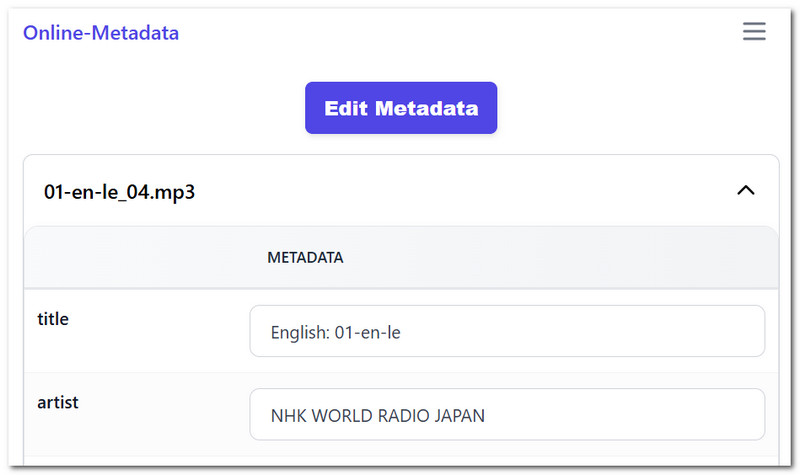The width and height of the screenshot is (800, 475).
Task: Open the hamburger menu icon
Action: click(x=754, y=31)
